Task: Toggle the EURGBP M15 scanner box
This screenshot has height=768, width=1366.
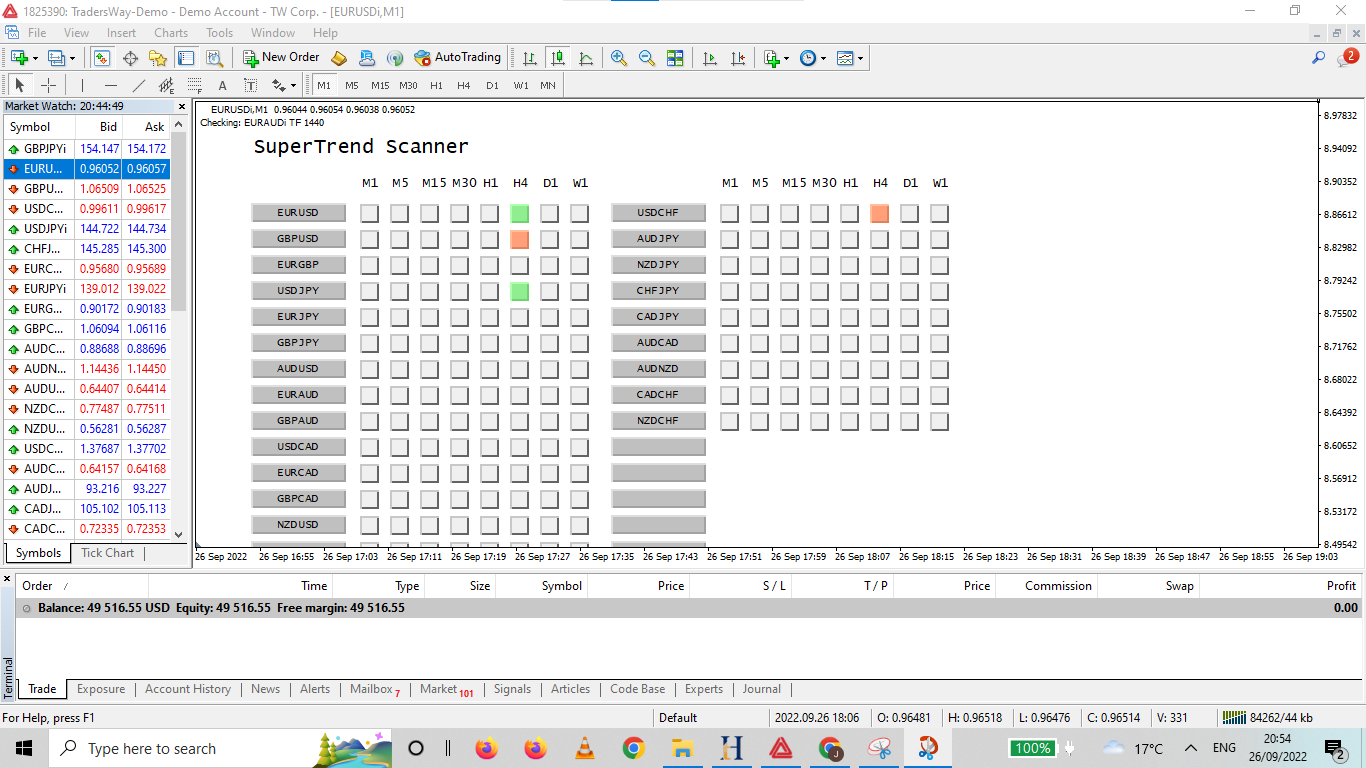Action: (x=430, y=265)
